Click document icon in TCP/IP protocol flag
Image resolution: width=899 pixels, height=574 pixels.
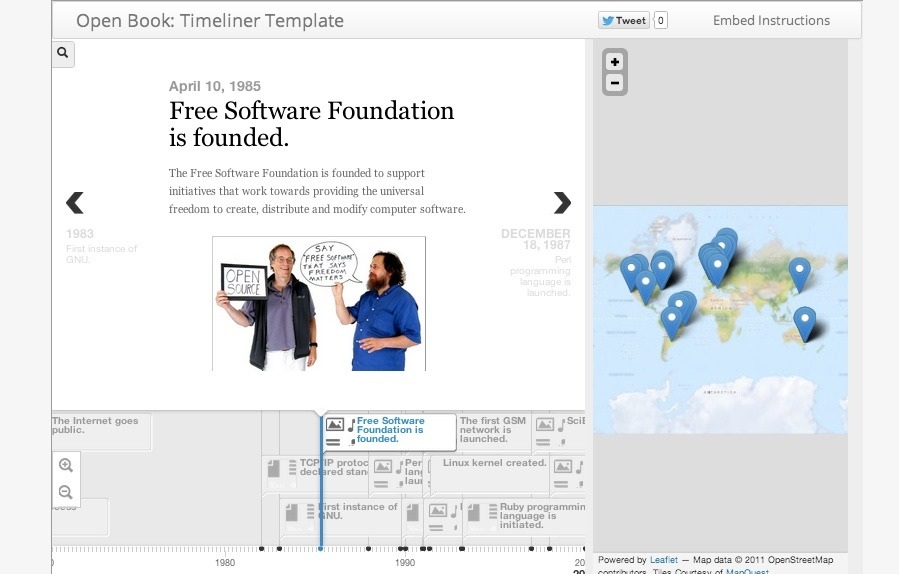pos(274,468)
